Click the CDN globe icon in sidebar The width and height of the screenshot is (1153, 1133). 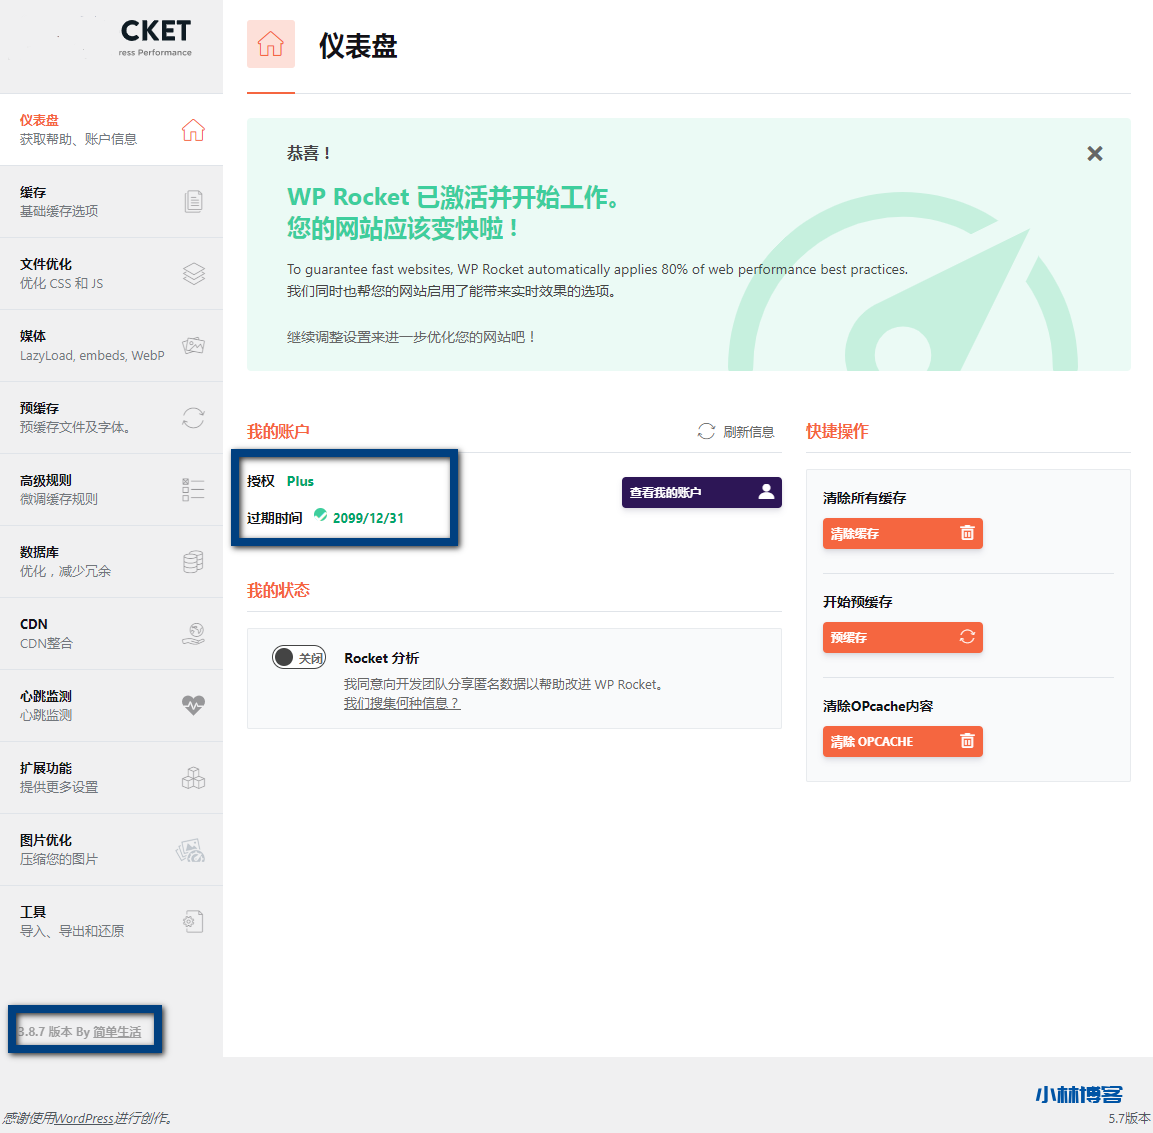coord(193,634)
